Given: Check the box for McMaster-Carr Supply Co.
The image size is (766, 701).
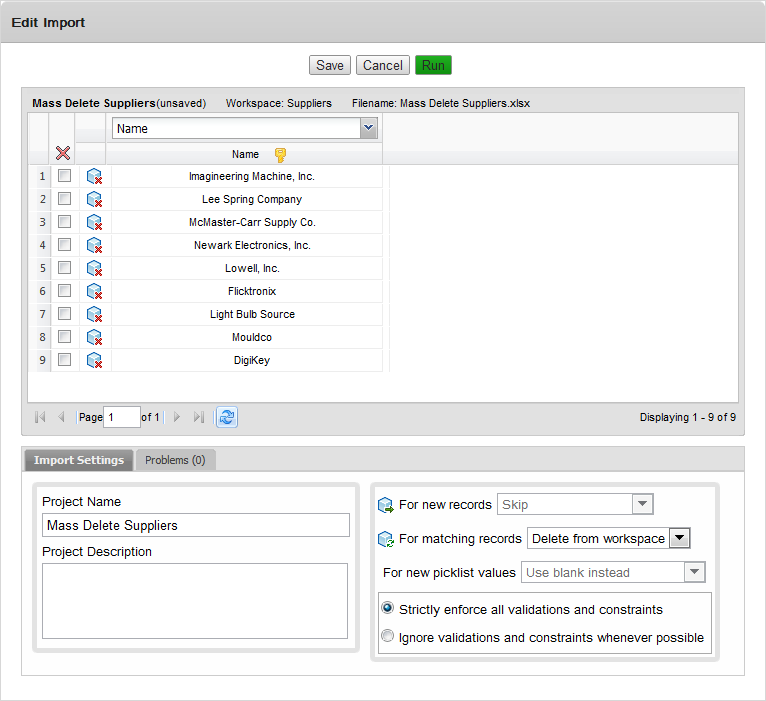Looking at the screenshot, I should [64, 221].
